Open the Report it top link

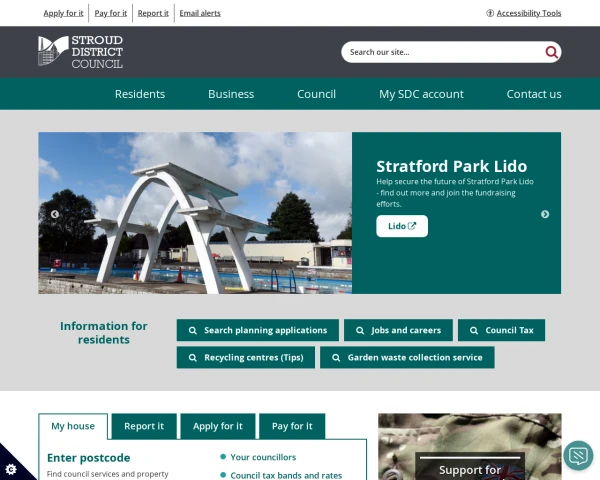pos(153,13)
